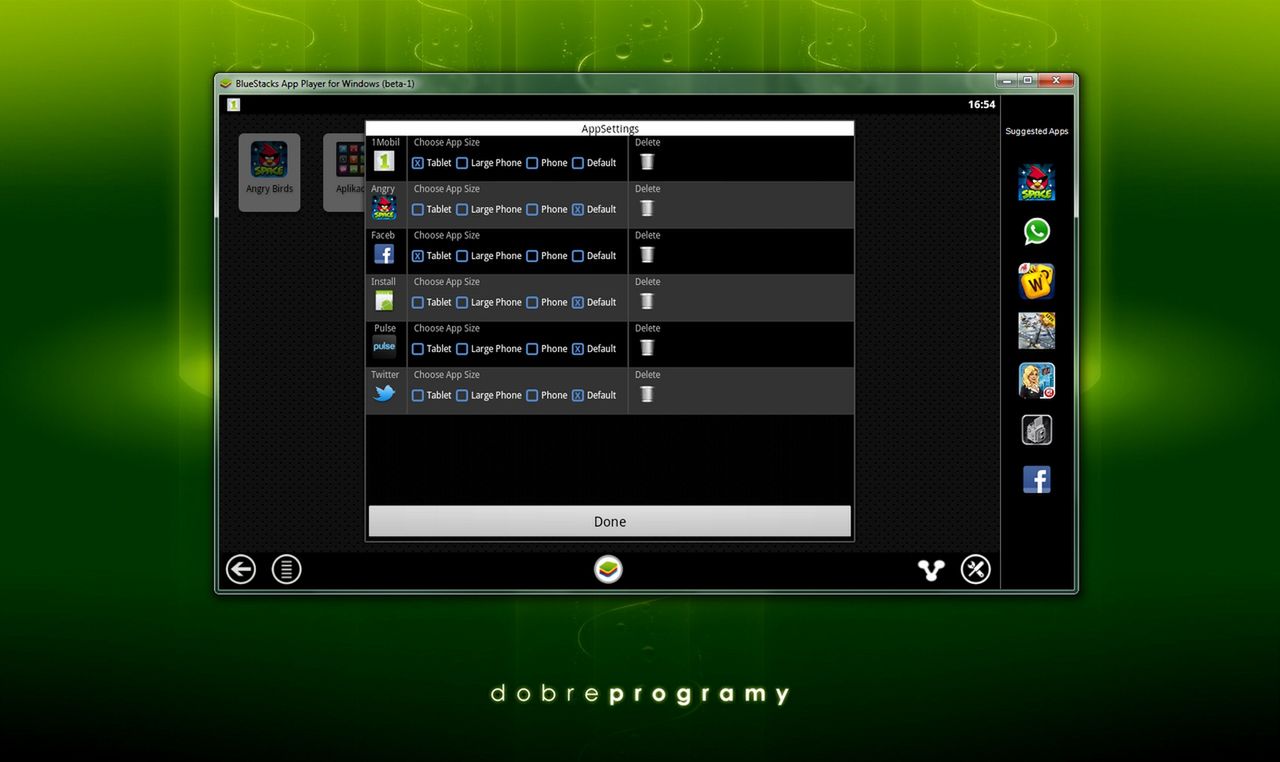The height and width of the screenshot is (762, 1280).
Task: Click the Twitter app name label
Action: point(385,375)
